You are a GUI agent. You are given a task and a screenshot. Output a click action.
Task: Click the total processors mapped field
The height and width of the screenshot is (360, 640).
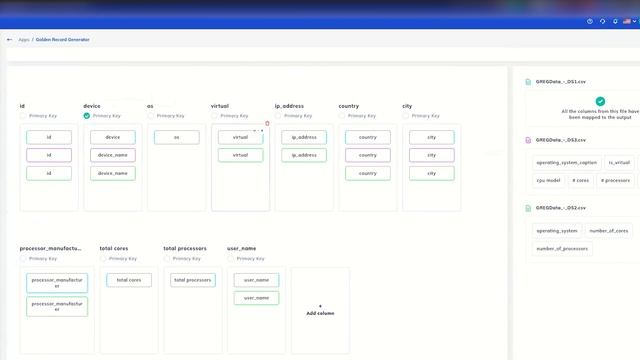(193, 280)
